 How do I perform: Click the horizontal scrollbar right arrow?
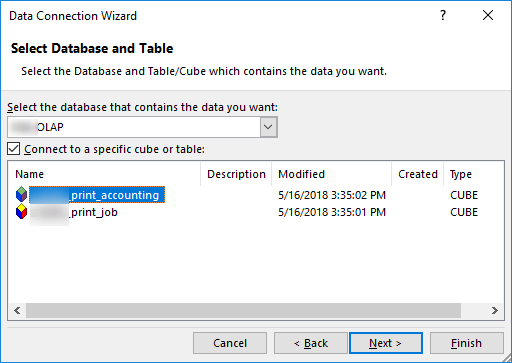click(495, 310)
